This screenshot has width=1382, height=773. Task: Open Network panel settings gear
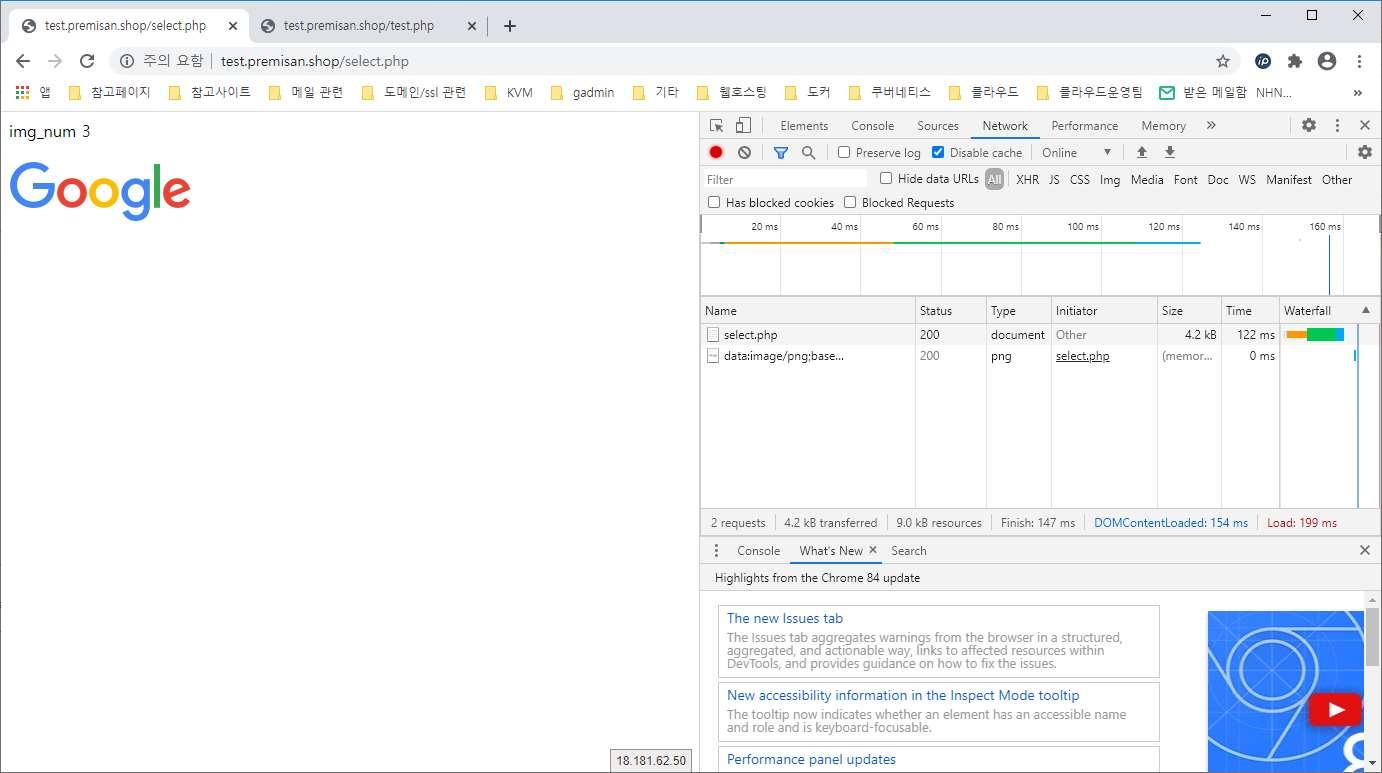(x=1365, y=152)
